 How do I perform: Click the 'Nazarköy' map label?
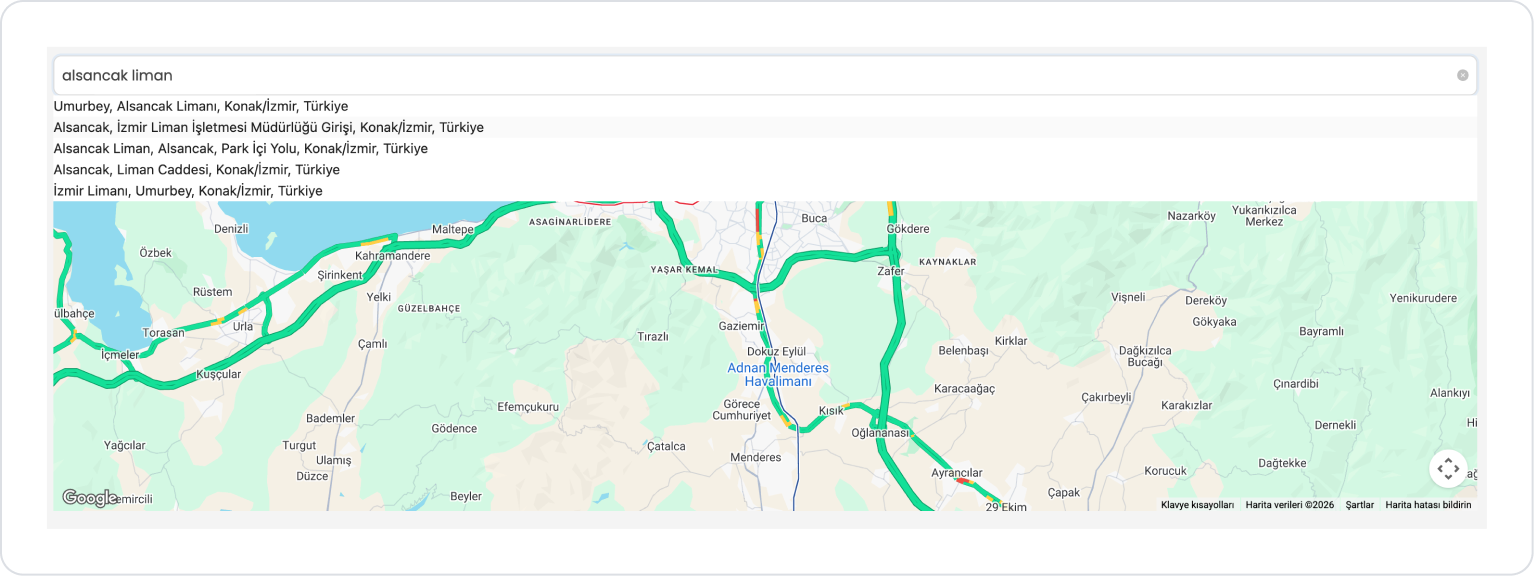click(1192, 216)
